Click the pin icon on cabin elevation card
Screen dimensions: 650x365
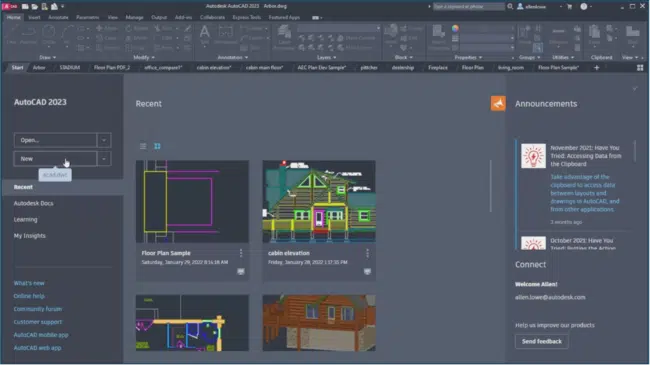point(367,271)
